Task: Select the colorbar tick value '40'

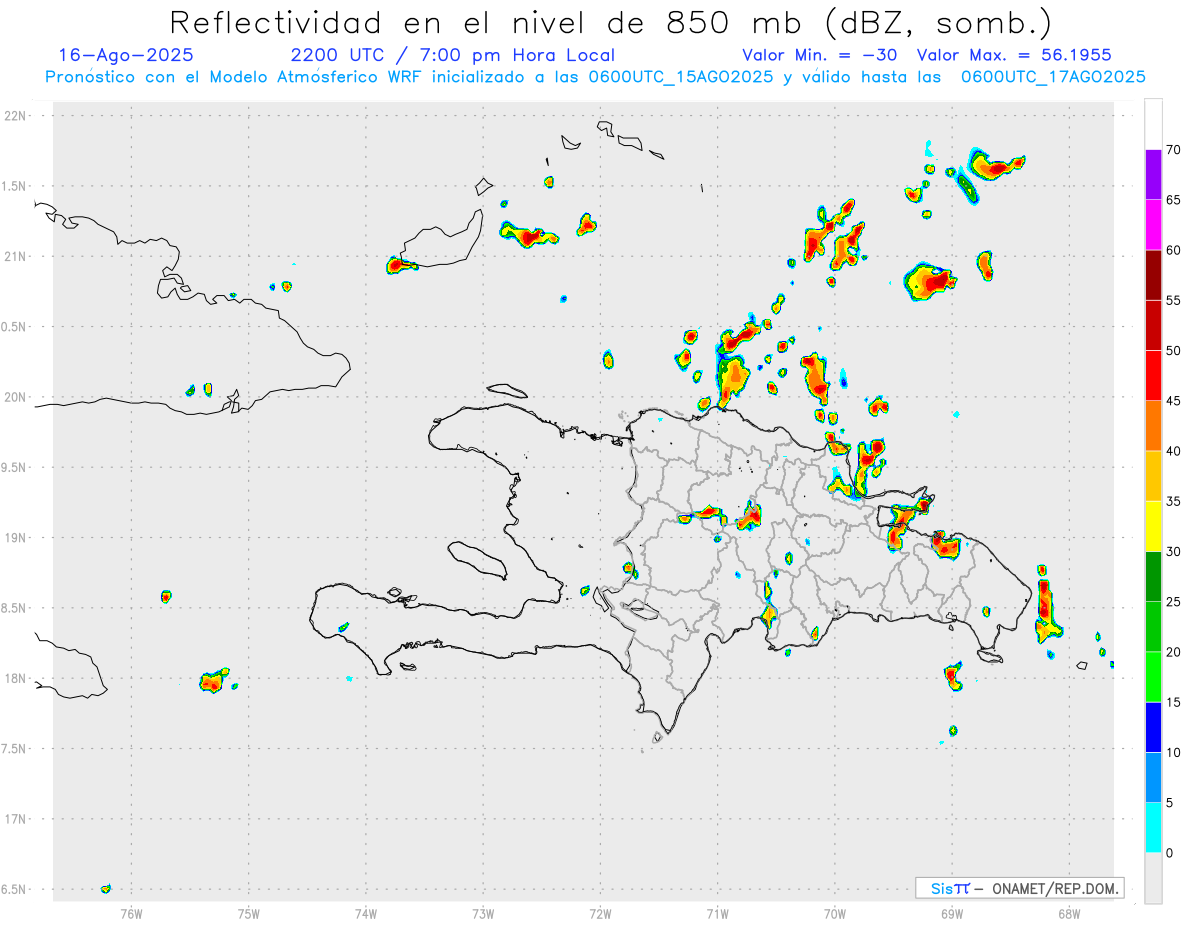Action: 1173,451
